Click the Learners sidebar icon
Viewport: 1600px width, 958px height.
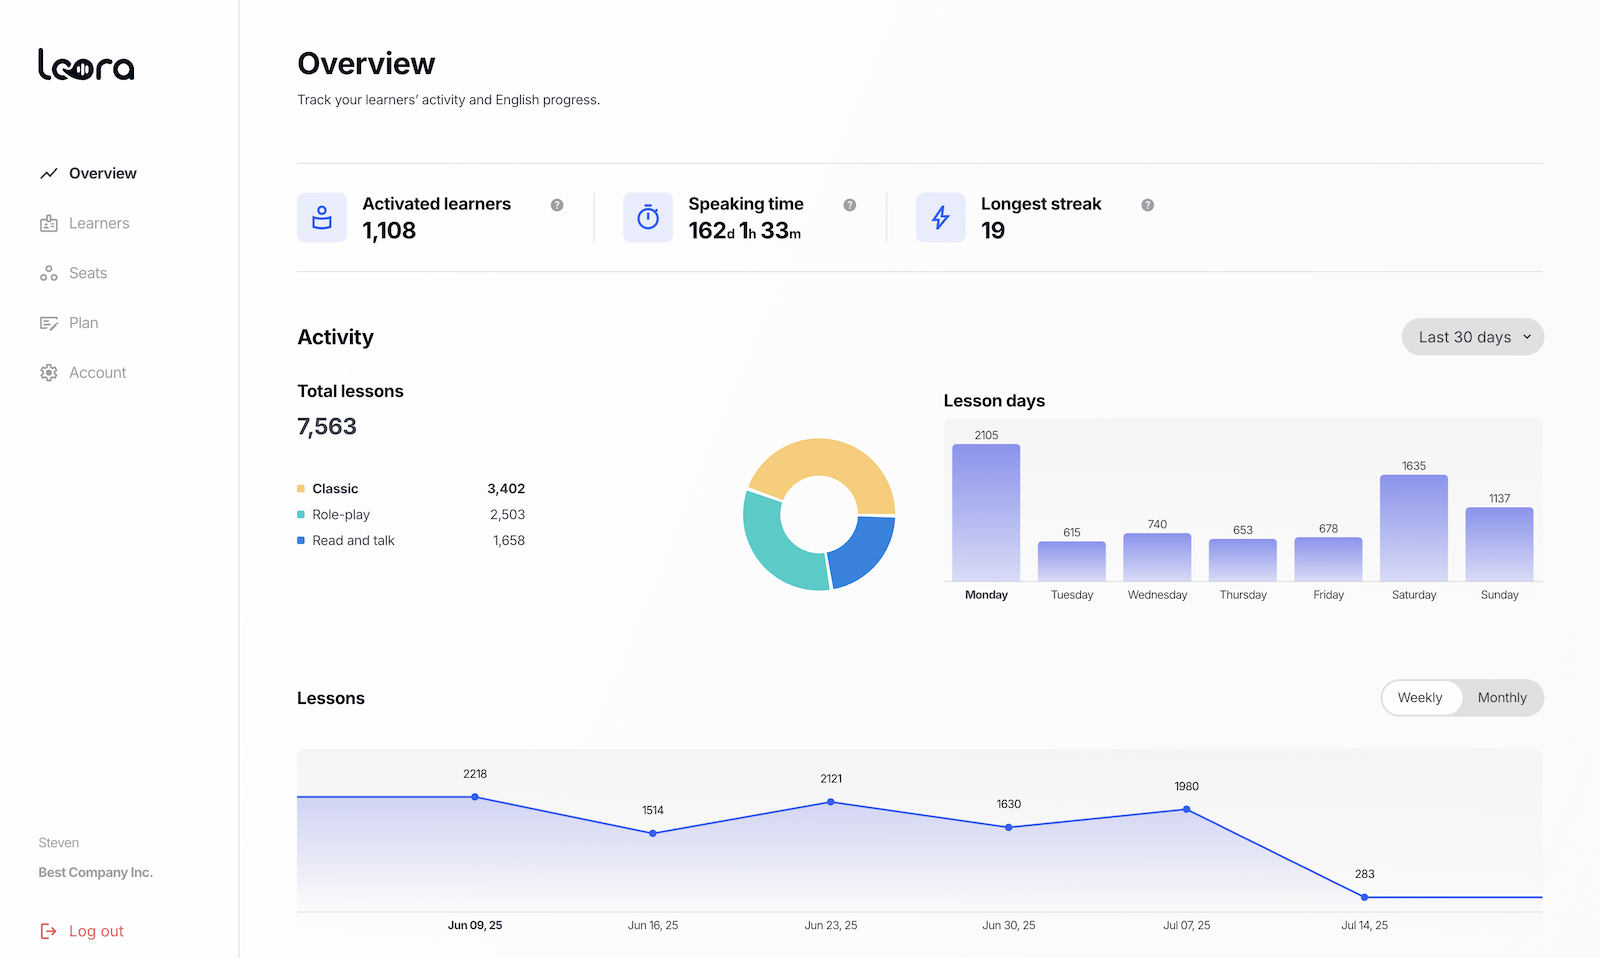pos(48,223)
